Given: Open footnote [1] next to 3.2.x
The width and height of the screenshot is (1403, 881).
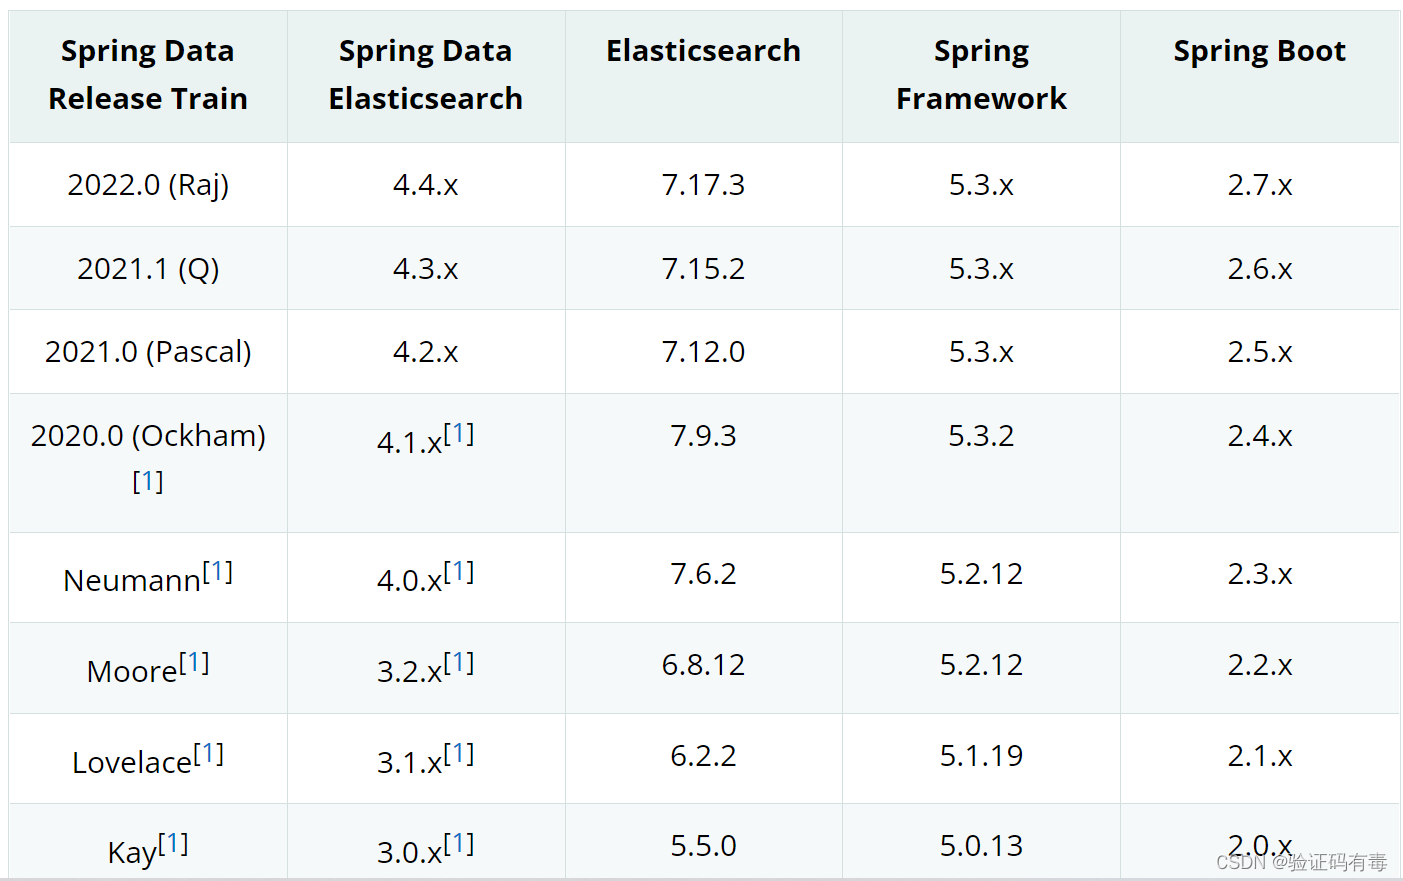Looking at the screenshot, I should click(x=459, y=663).
